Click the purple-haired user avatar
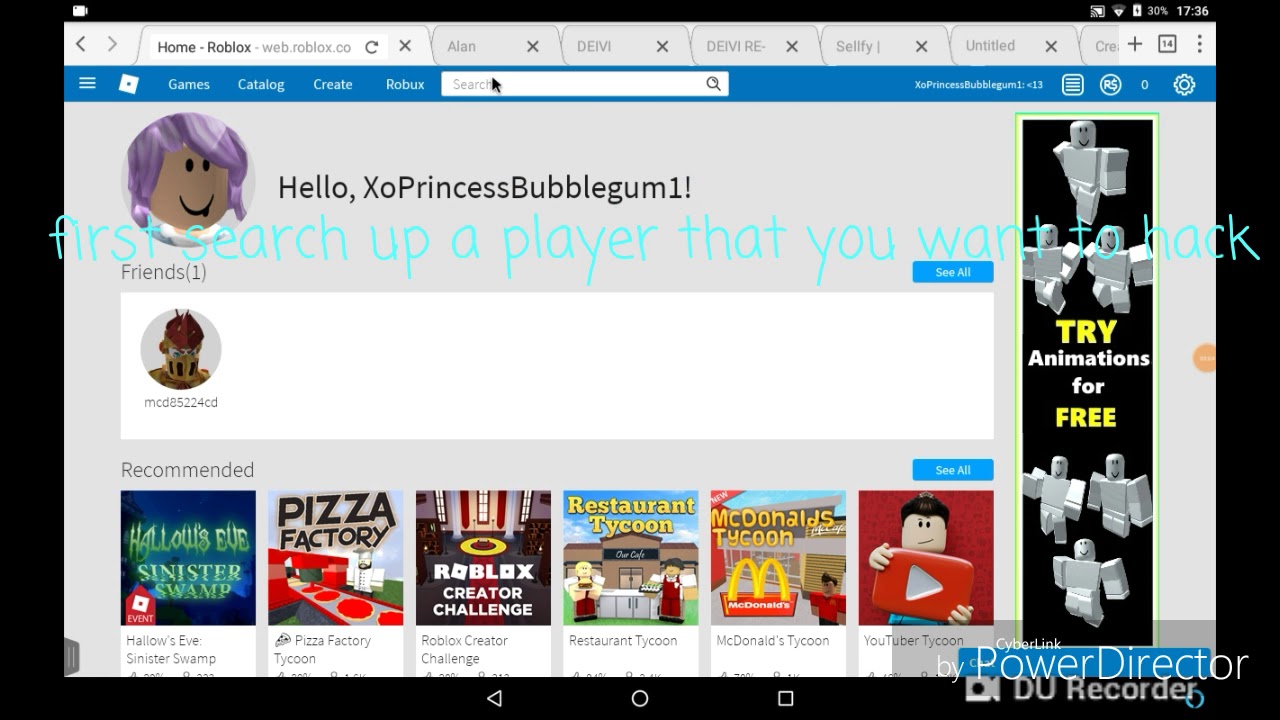Viewport: 1280px width, 720px height. (188, 178)
